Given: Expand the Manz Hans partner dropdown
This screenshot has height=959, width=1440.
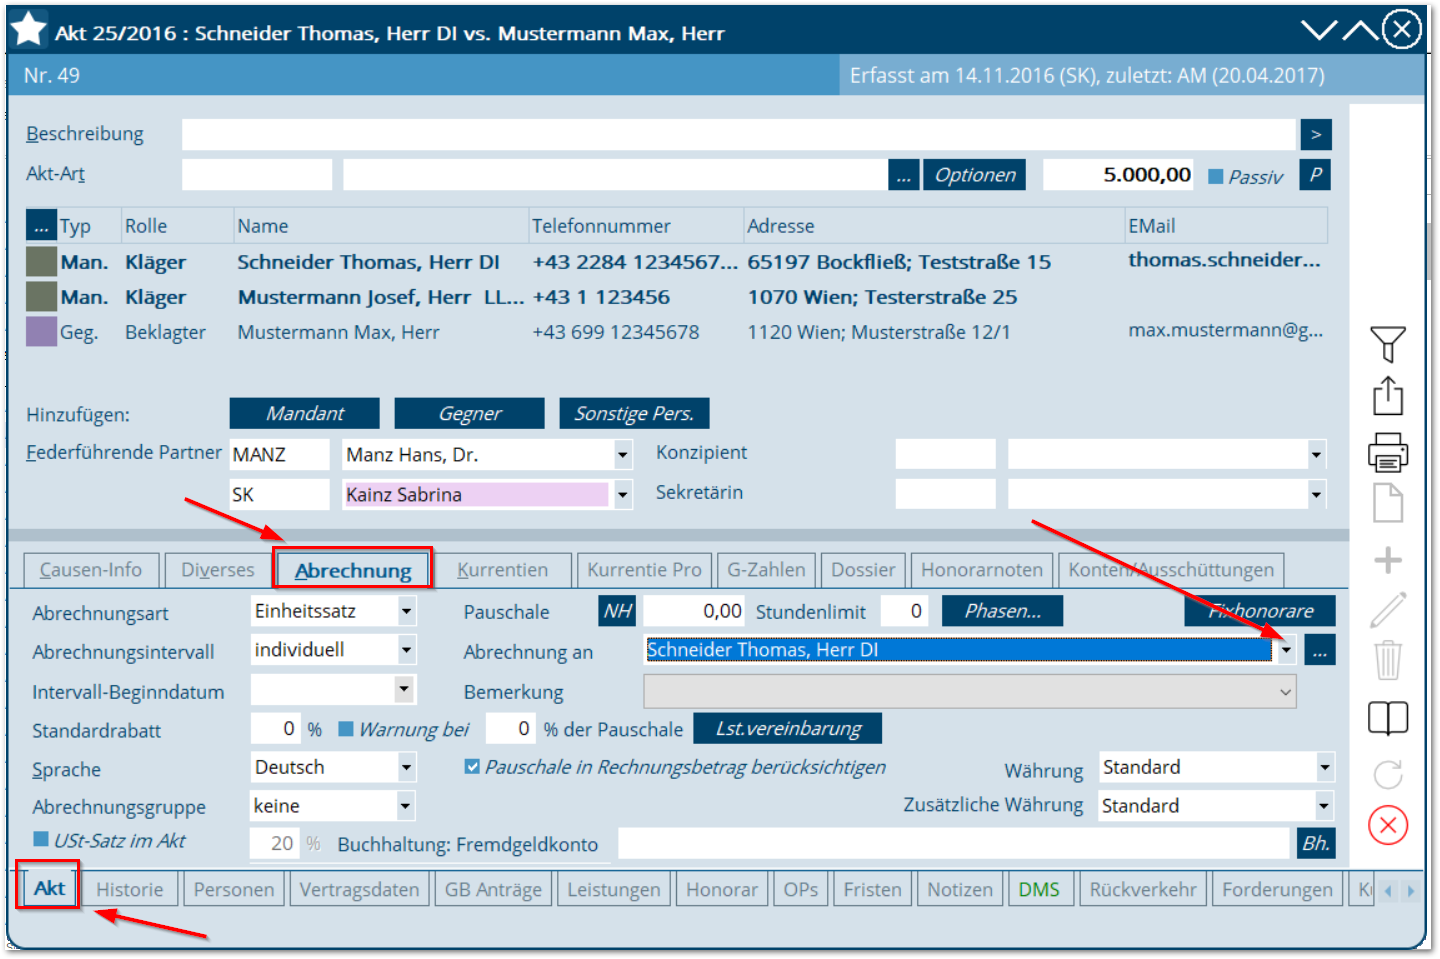Looking at the screenshot, I should (x=623, y=455).
